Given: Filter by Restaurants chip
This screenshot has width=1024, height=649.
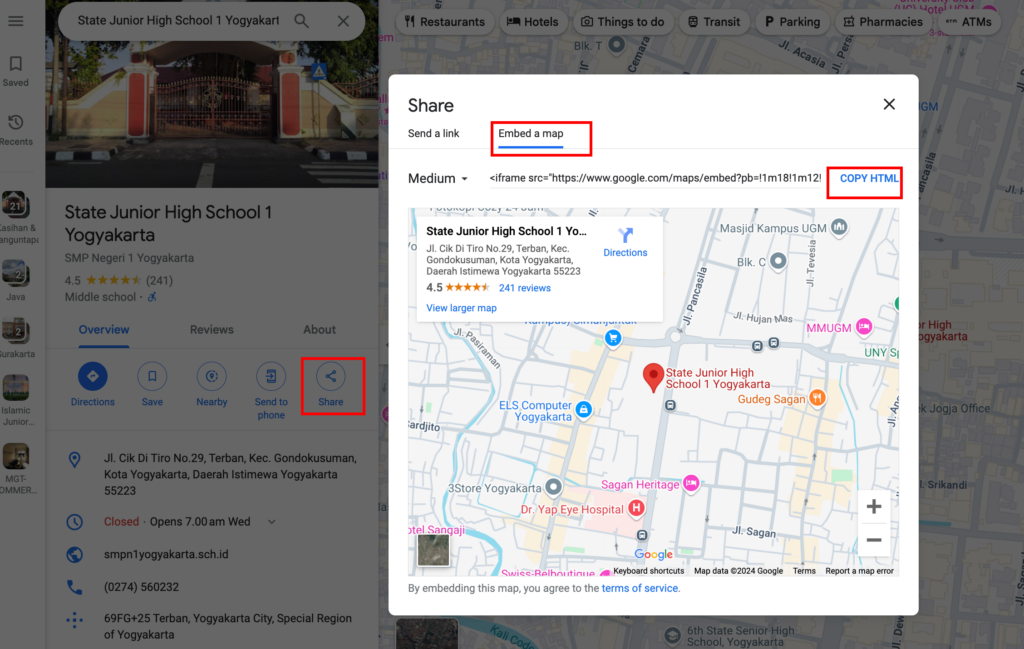Looking at the screenshot, I should tap(445, 22).
